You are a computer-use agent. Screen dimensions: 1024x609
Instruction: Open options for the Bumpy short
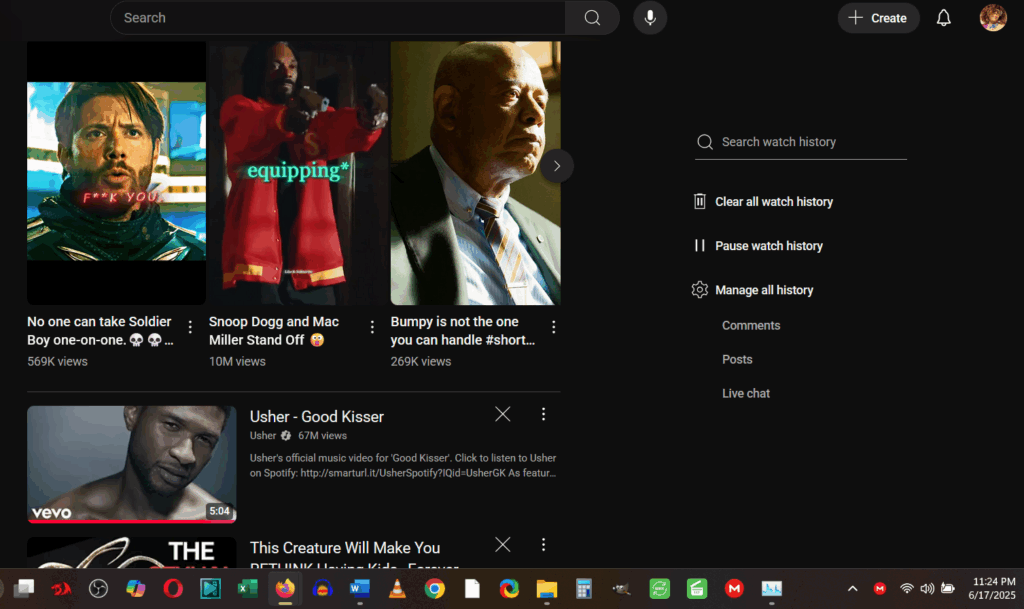point(554,327)
